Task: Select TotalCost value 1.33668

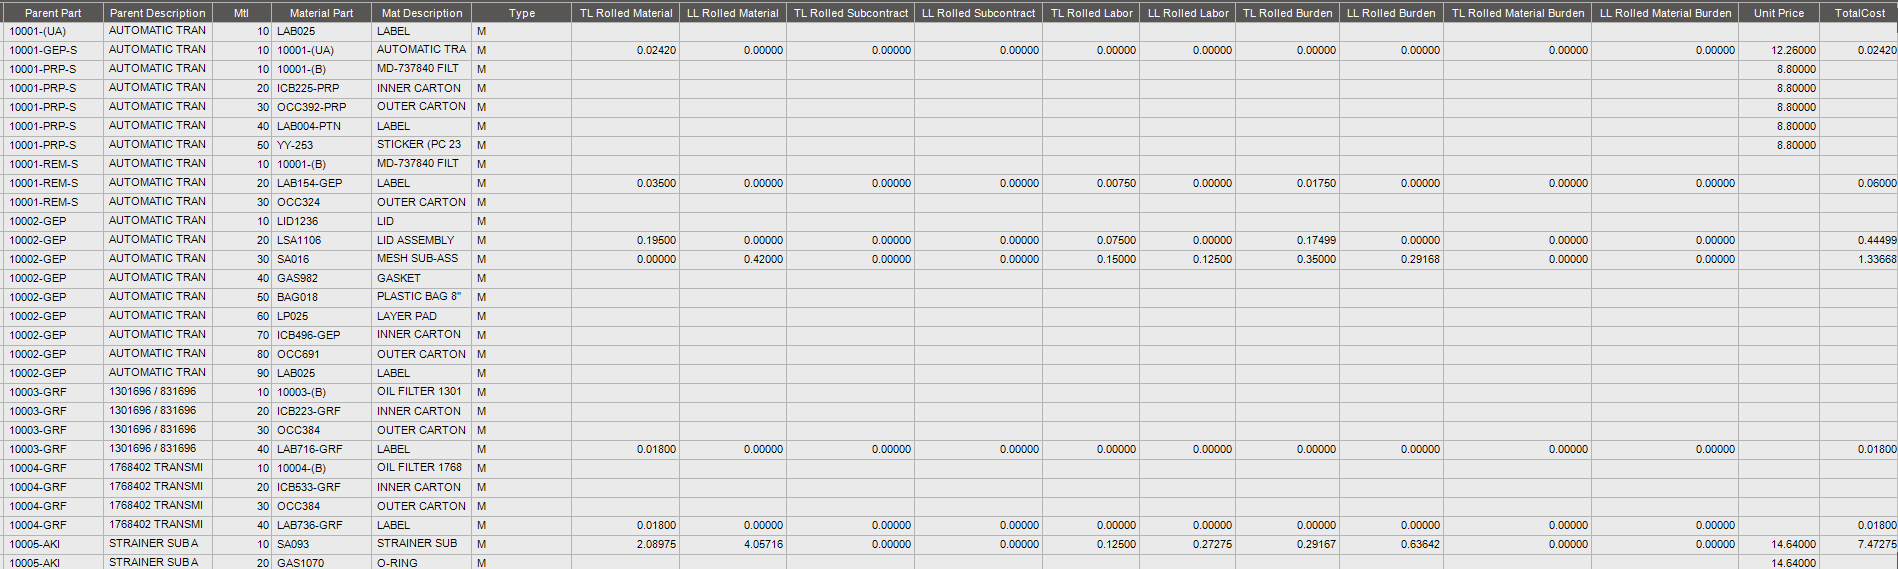Action: tap(1859, 259)
